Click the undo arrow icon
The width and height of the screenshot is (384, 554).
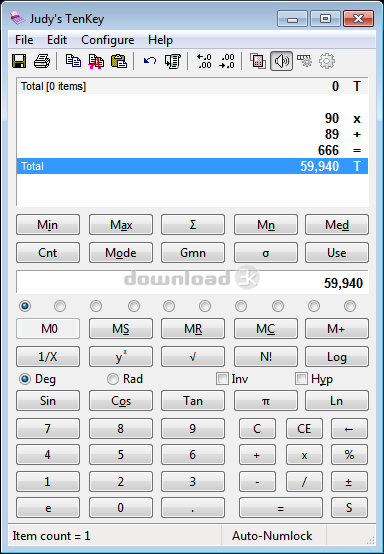(x=150, y=61)
